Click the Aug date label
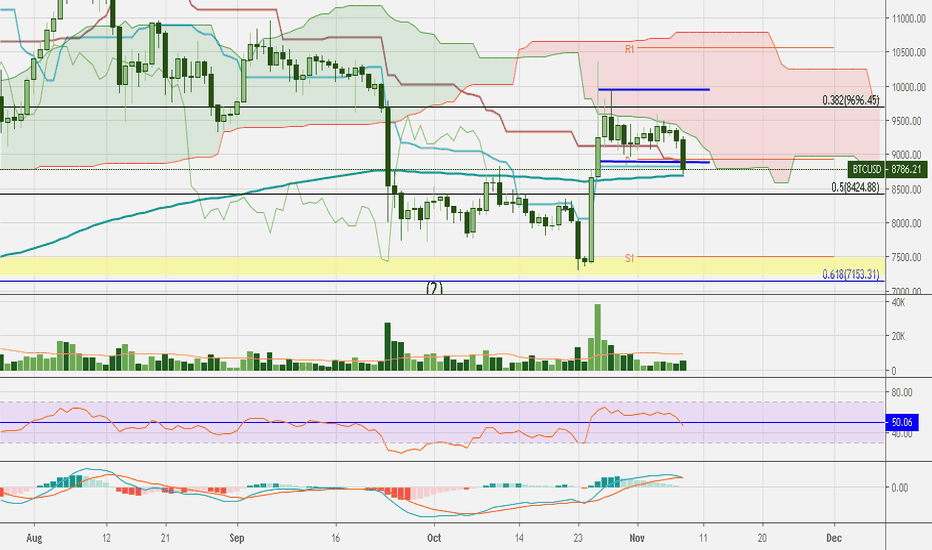Screen dimensions: 932x550 [x=34, y=538]
